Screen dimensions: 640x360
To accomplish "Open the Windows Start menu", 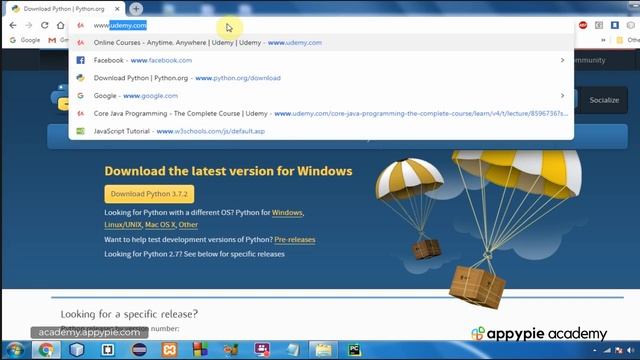I will click(15, 350).
